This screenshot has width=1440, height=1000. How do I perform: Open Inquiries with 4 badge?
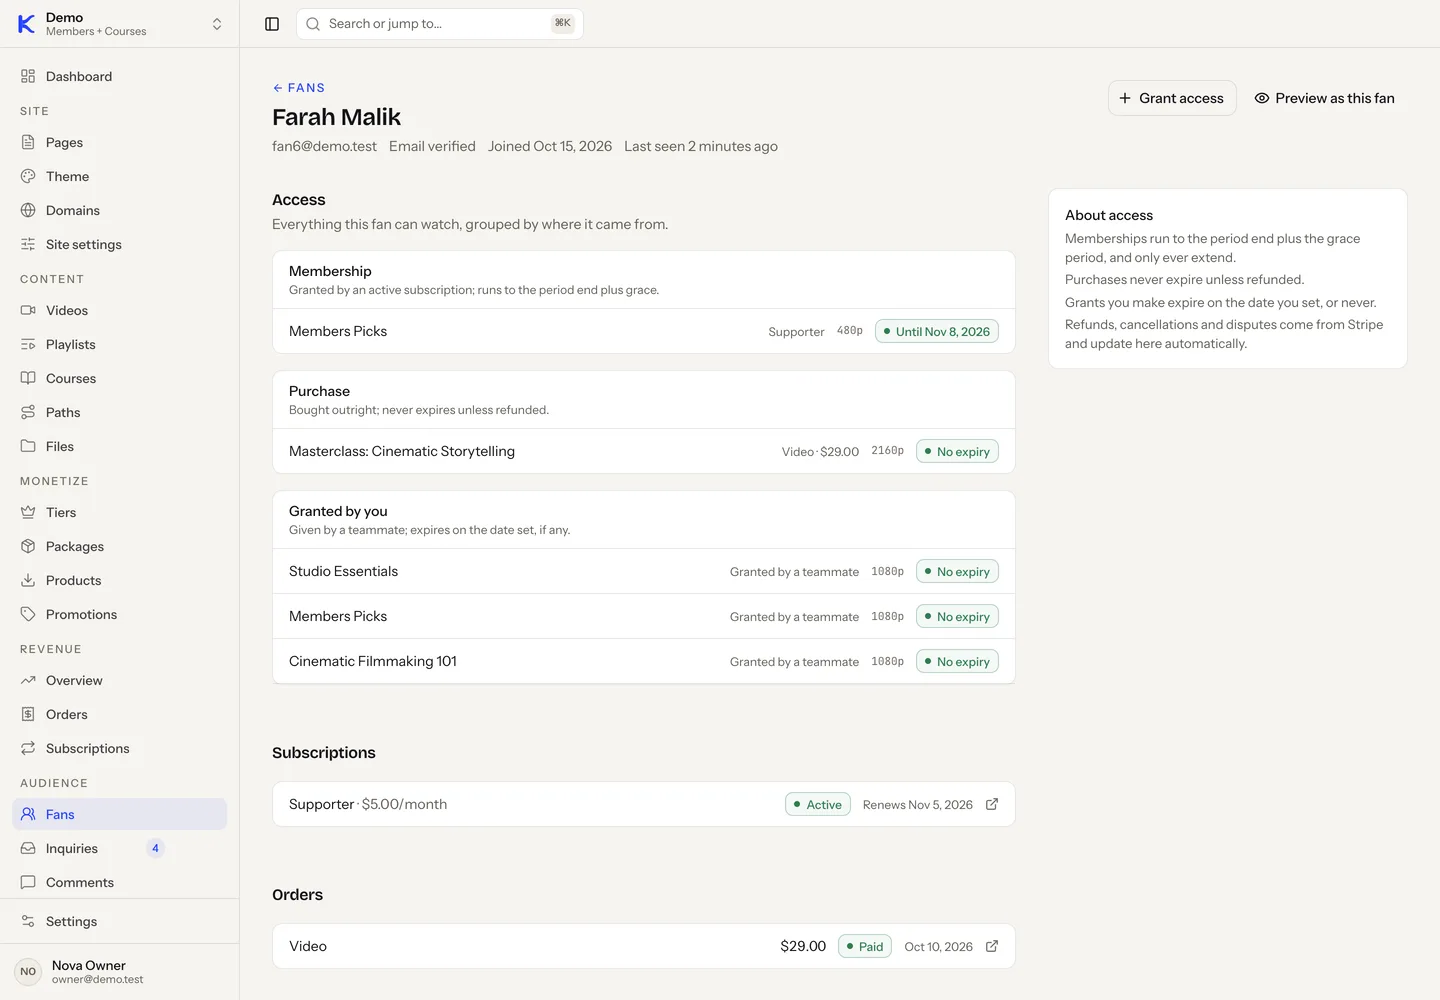pos(120,848)
